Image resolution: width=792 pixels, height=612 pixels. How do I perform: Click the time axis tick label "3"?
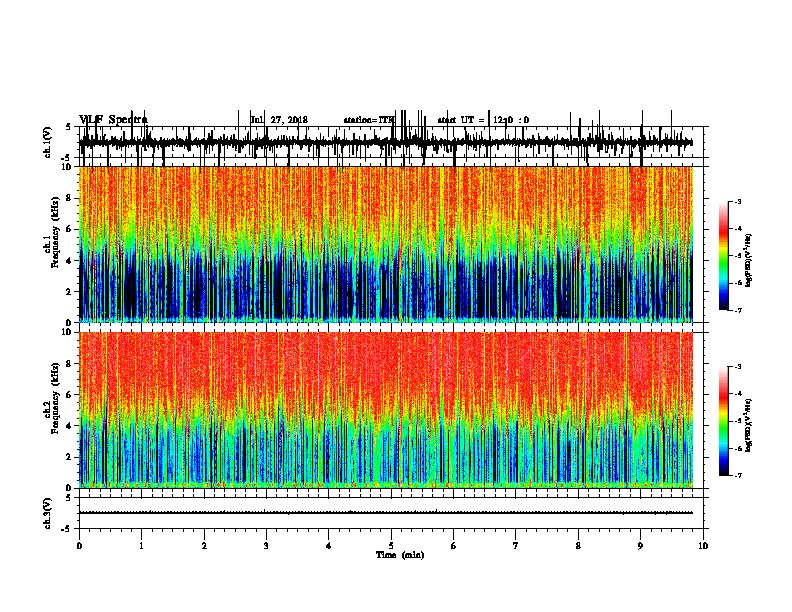click(x=266, y=545)
